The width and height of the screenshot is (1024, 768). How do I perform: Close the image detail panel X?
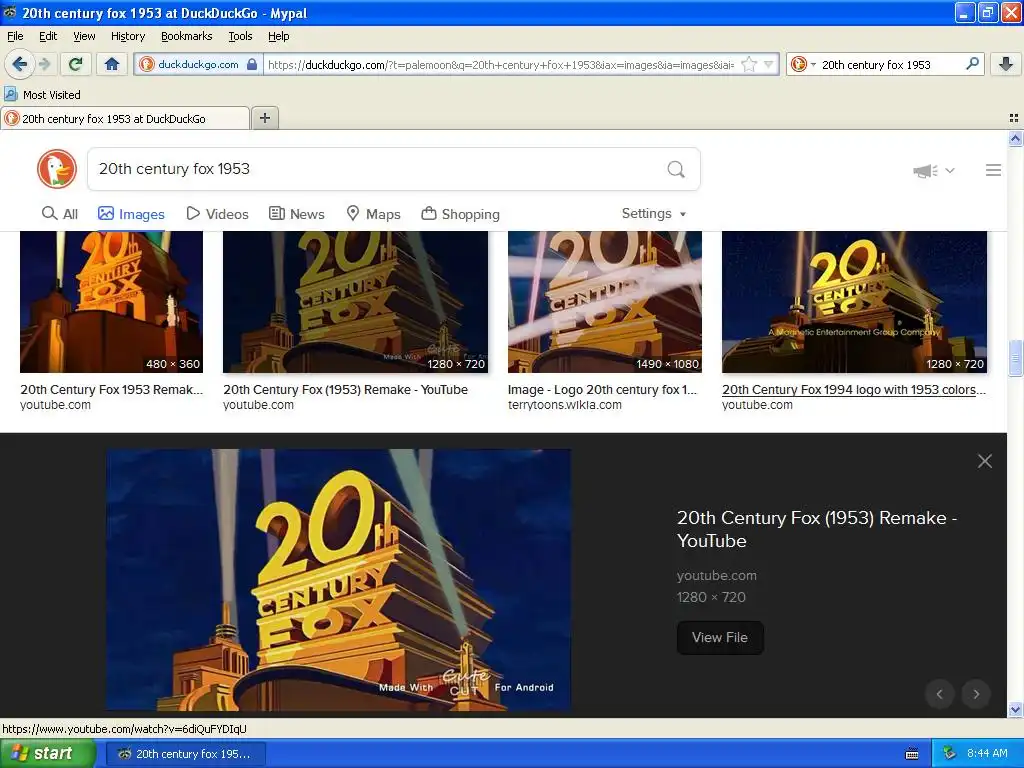[985, 461]
